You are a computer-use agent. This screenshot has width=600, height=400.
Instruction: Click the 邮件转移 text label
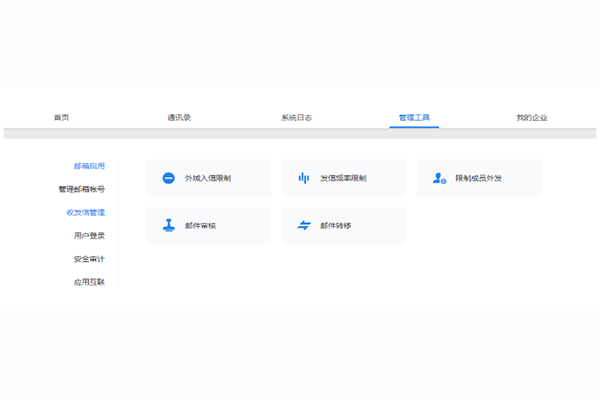click(x=335, y=225)
